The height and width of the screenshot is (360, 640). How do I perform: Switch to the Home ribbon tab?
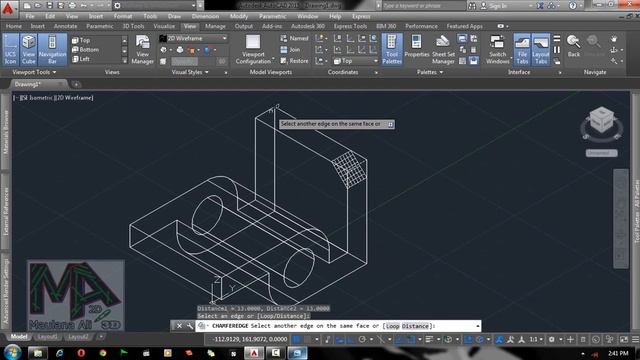point(14,26)
